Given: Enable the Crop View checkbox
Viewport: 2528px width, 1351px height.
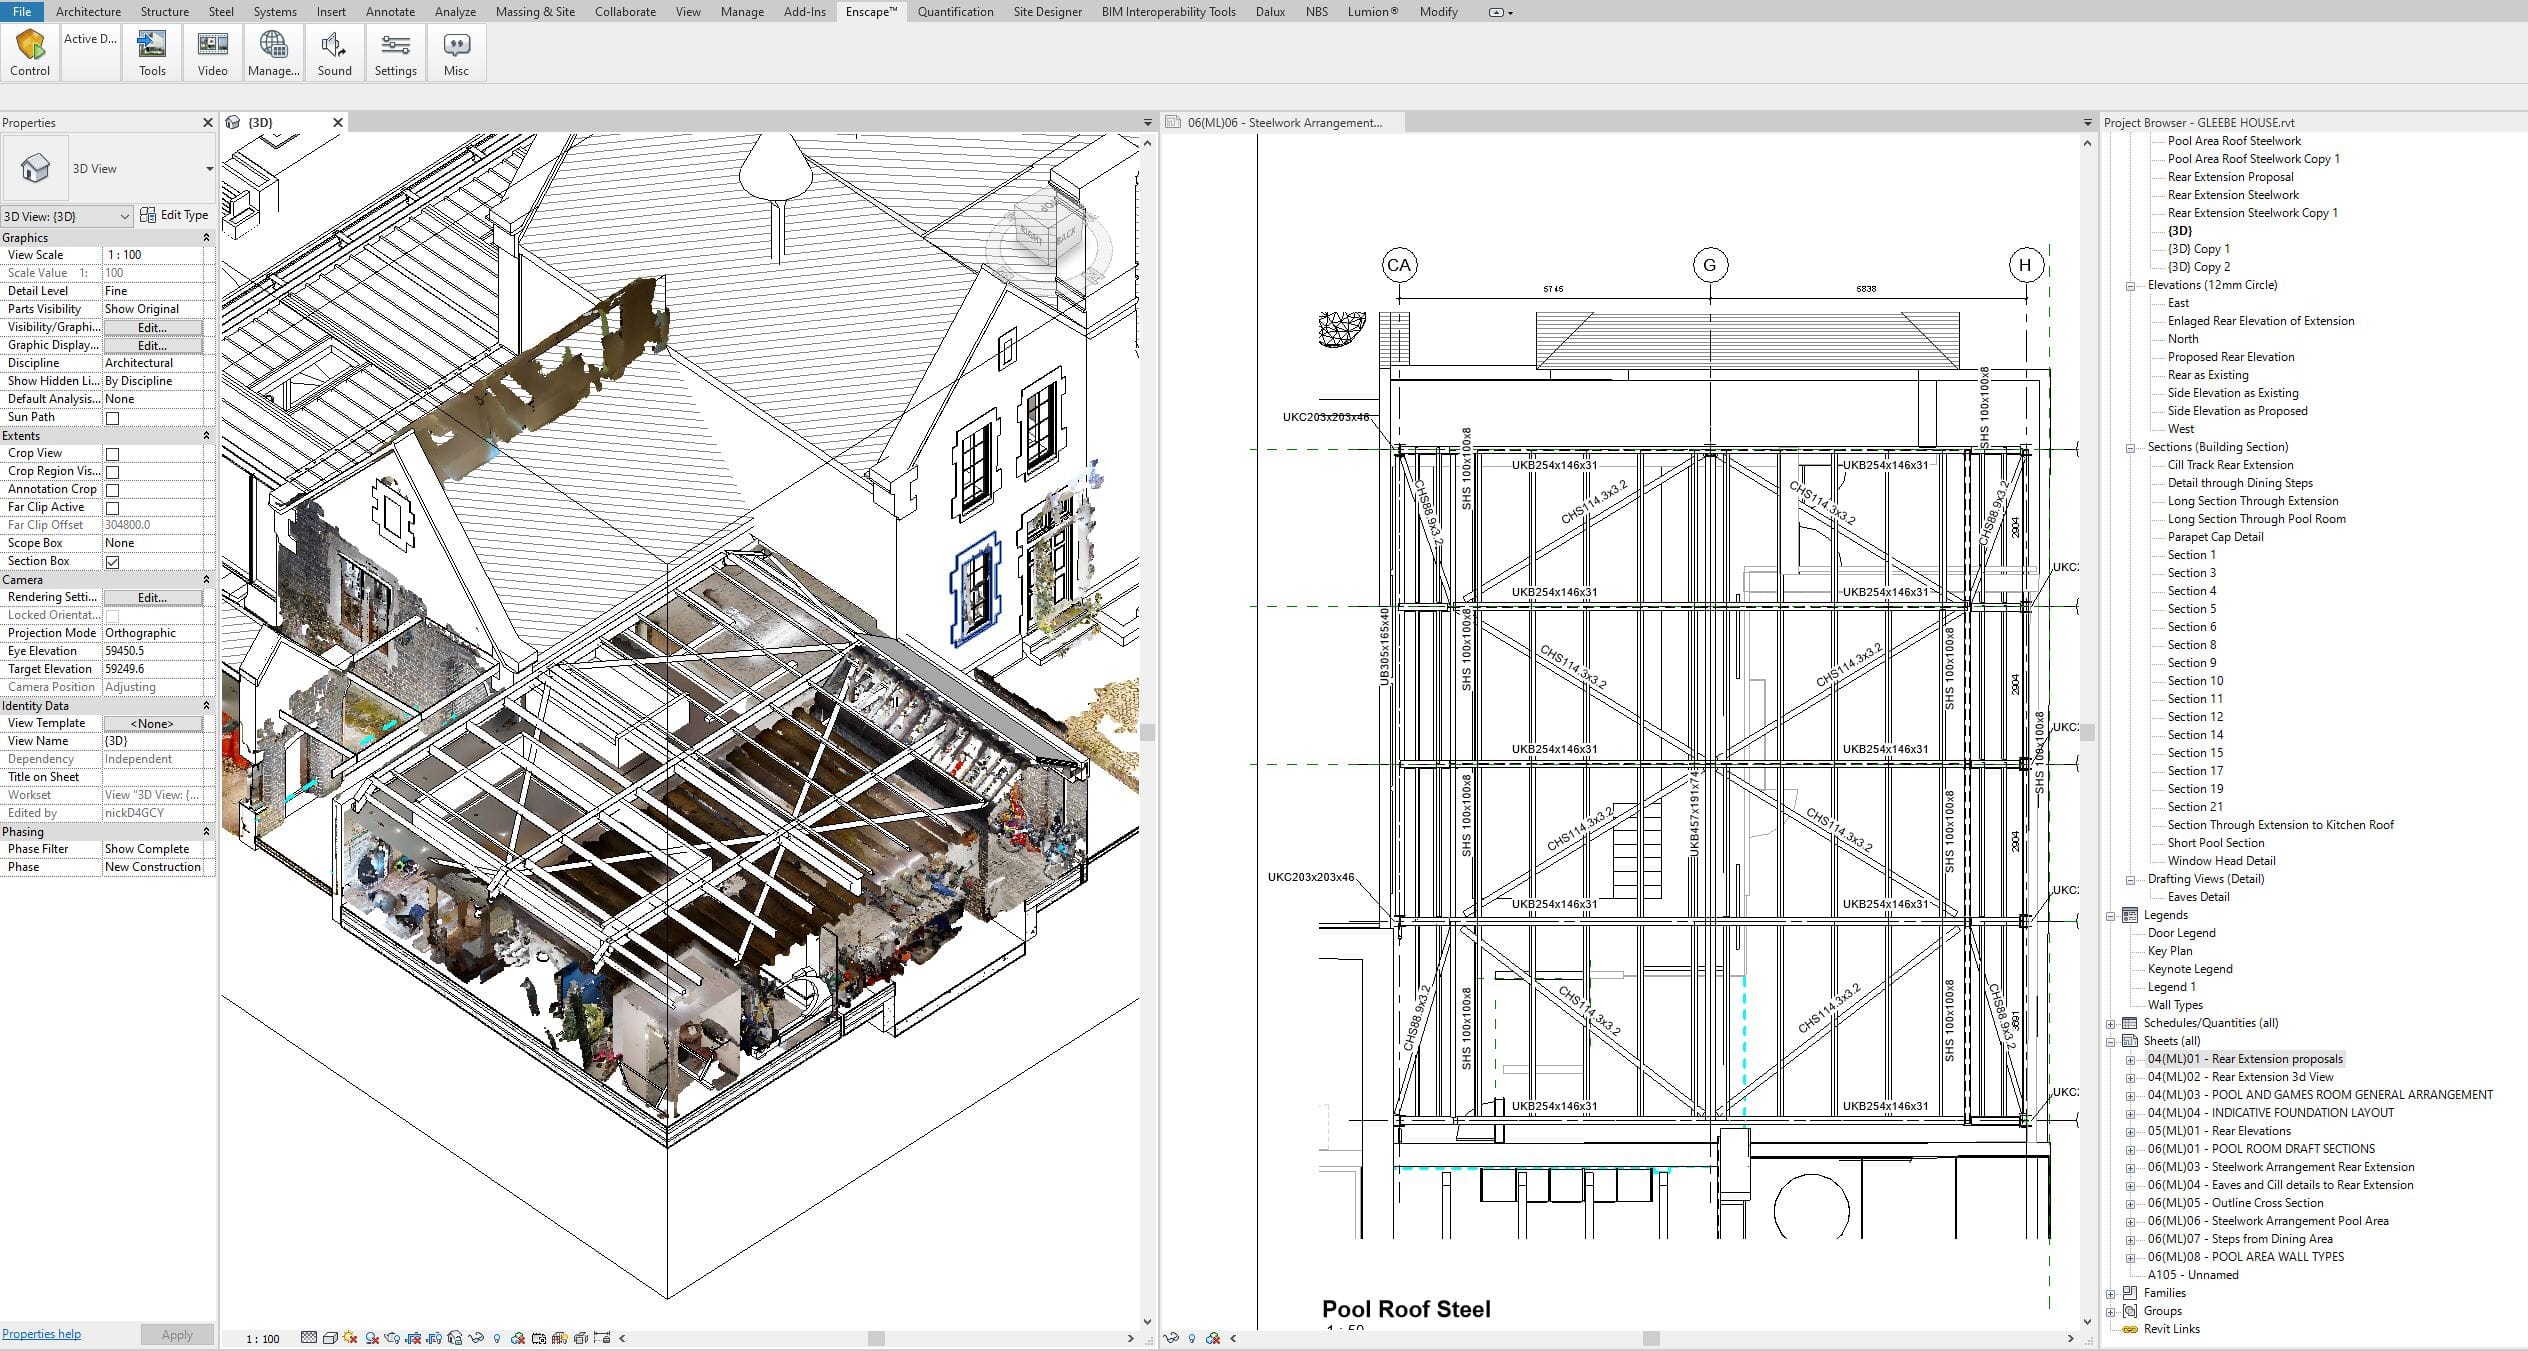Looking at the screenshot, I should coord(112,454).
